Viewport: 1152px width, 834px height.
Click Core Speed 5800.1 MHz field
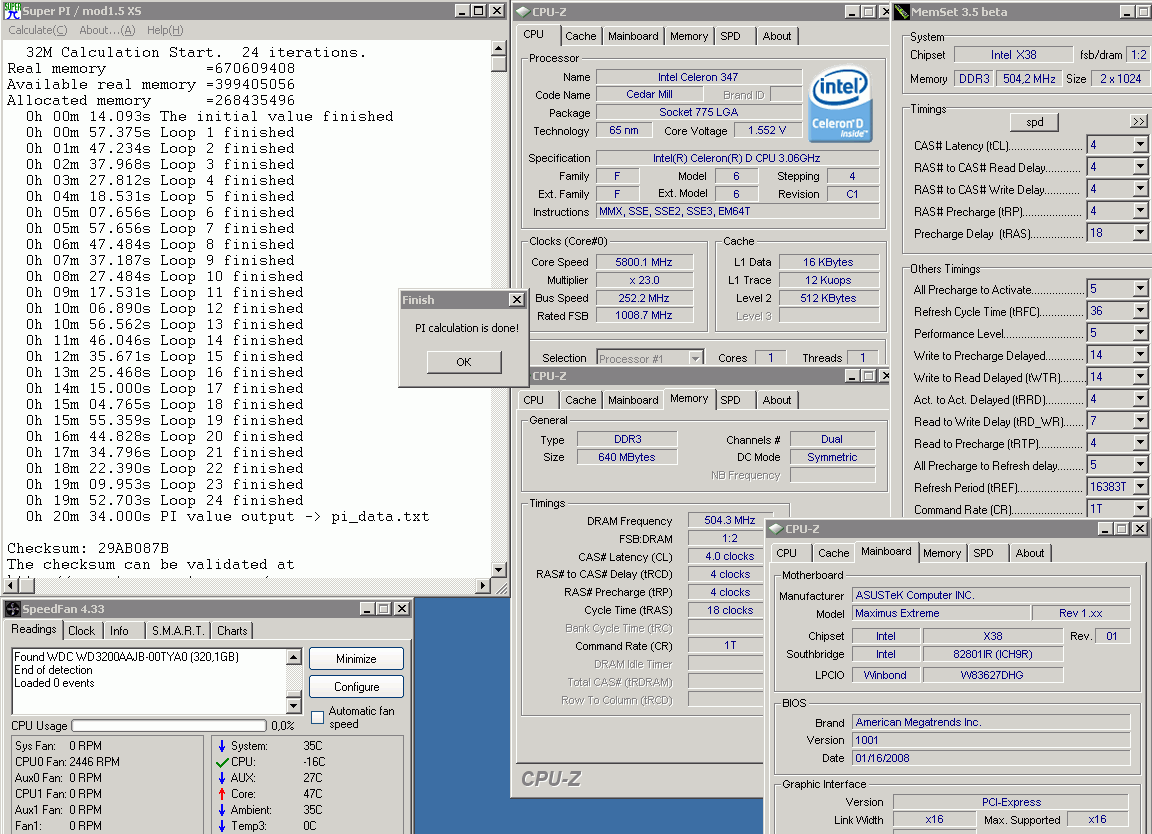click(x=644, y=262)
